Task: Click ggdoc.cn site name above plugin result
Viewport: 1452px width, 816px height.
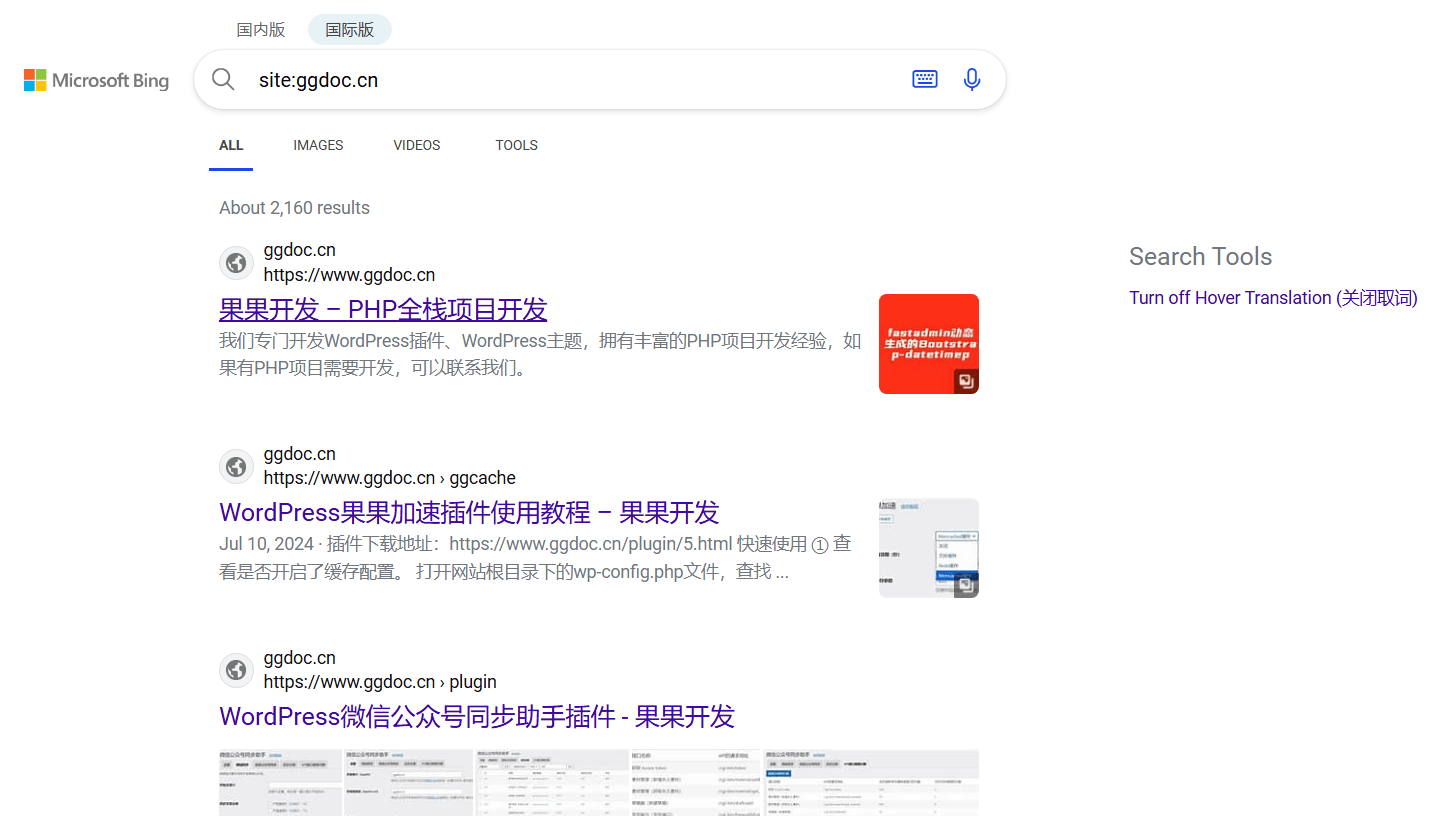Action: pos(299,658)
